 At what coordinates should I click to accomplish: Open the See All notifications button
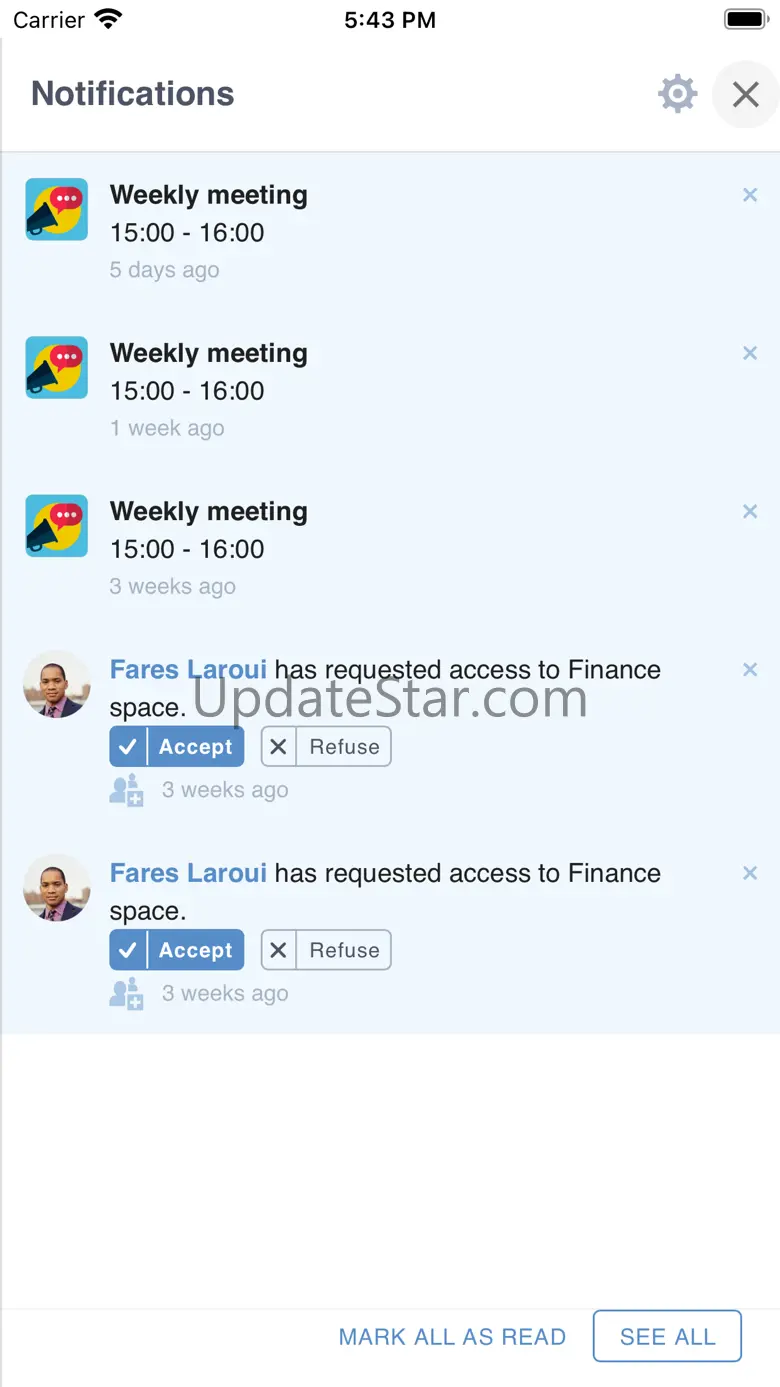[667, 1336]
